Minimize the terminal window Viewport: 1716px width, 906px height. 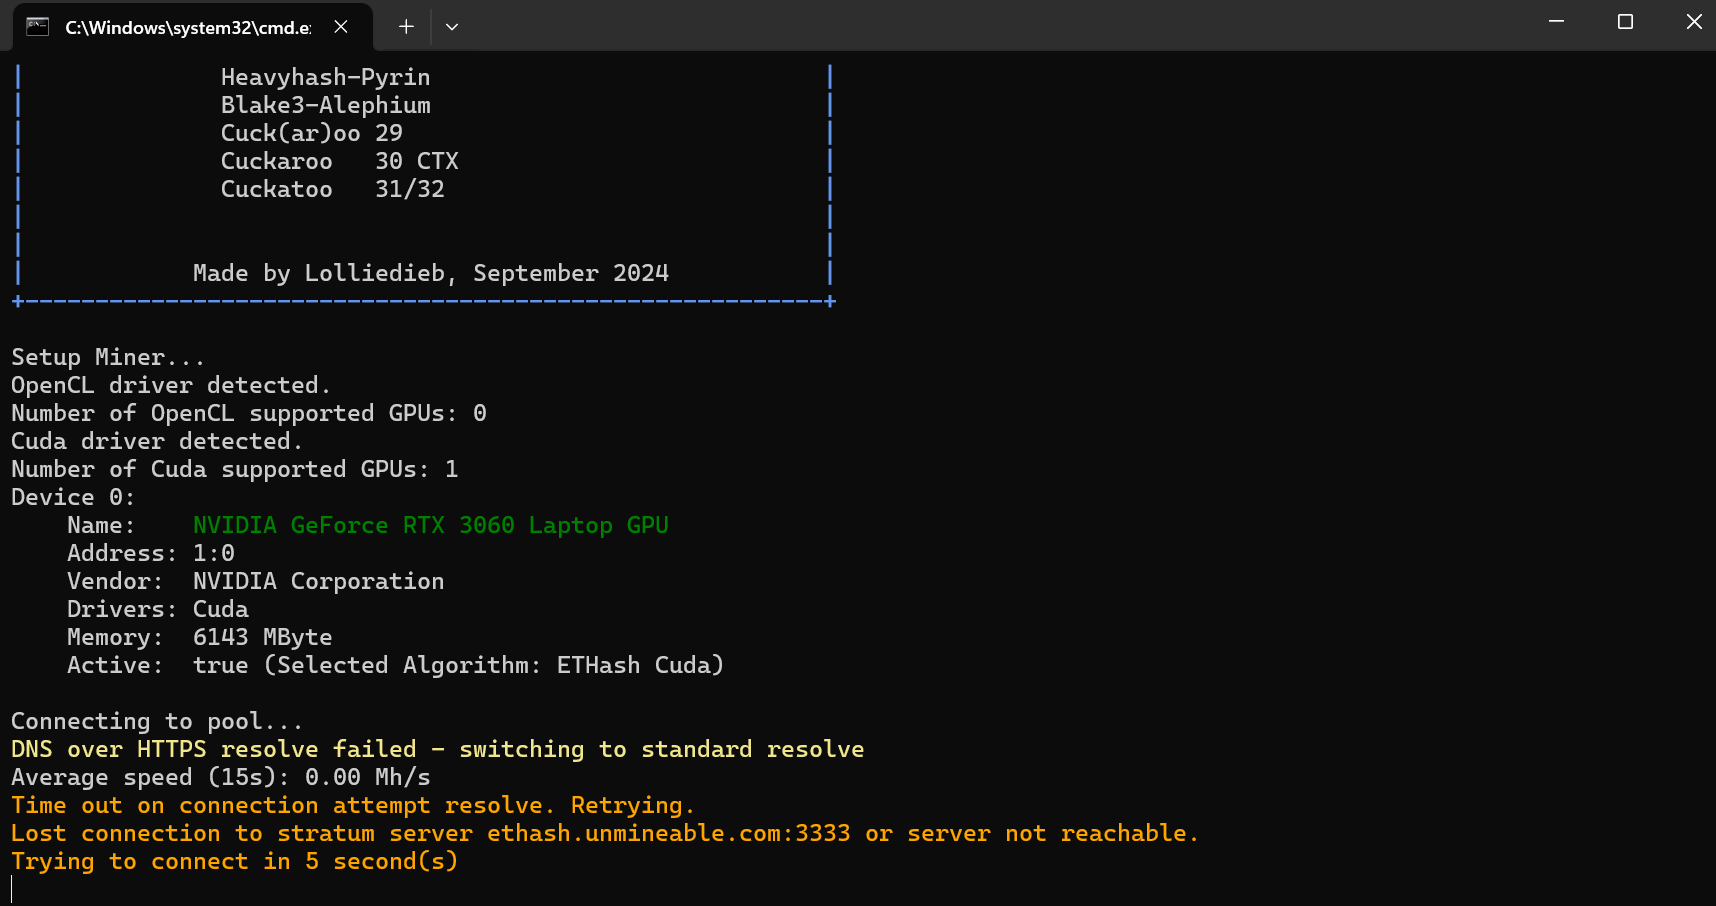pyautogui.click(x=1556, y=22)
